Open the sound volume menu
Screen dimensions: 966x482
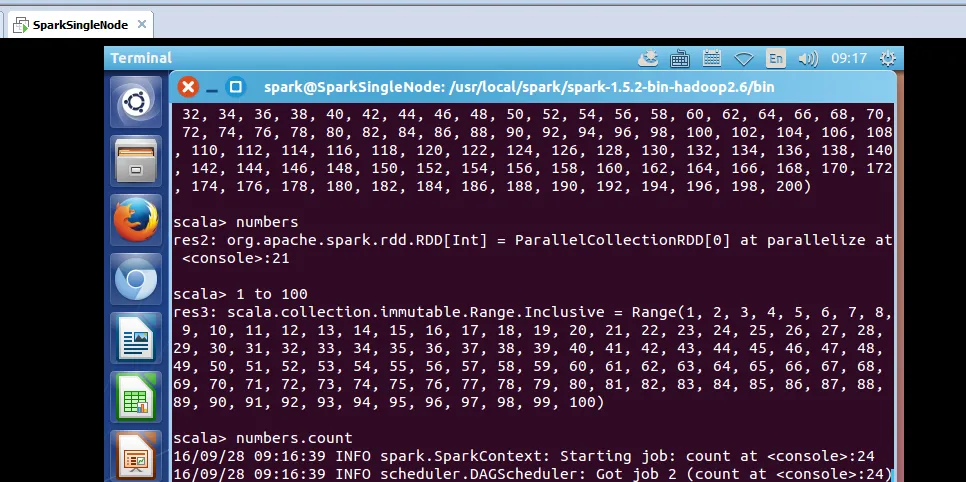pos(808,59)
